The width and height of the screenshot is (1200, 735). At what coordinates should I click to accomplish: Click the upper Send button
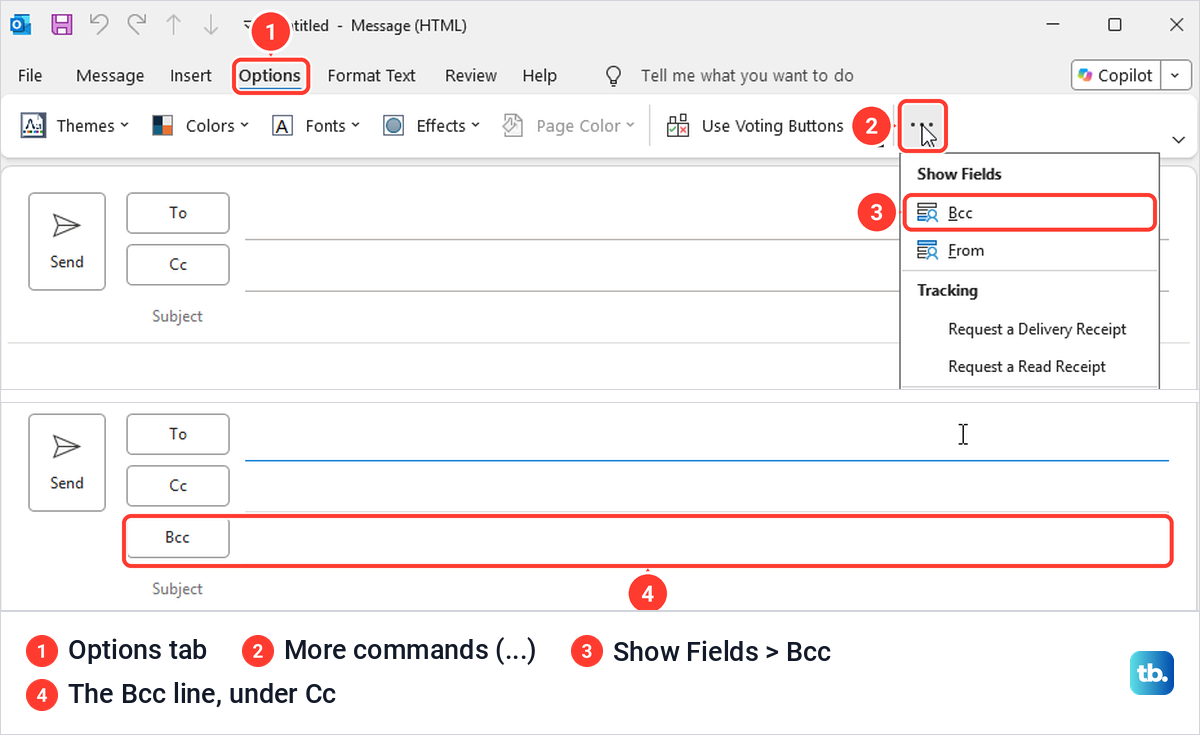pos(67,241)
